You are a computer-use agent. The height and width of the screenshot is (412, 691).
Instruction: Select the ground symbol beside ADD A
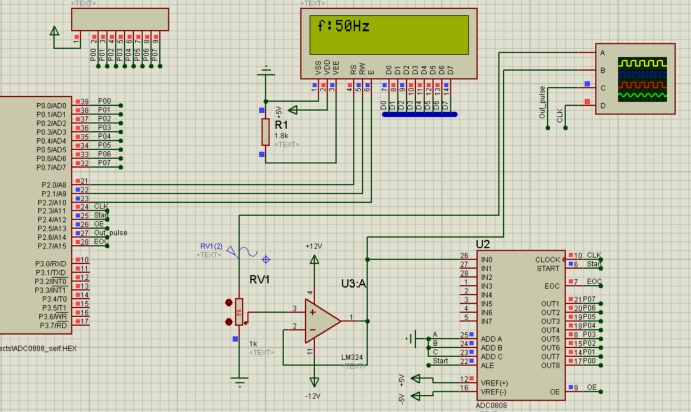click(411, 339)
